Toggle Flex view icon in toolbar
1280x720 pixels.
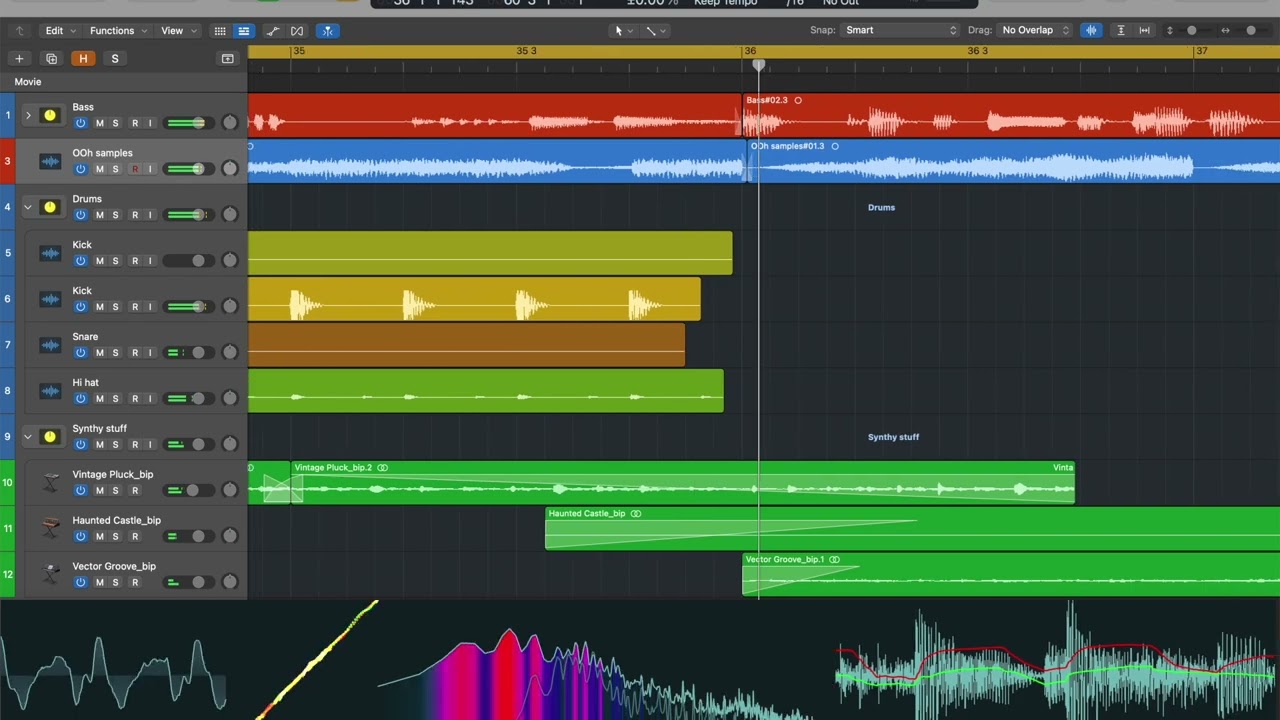[x=297, y=31]
